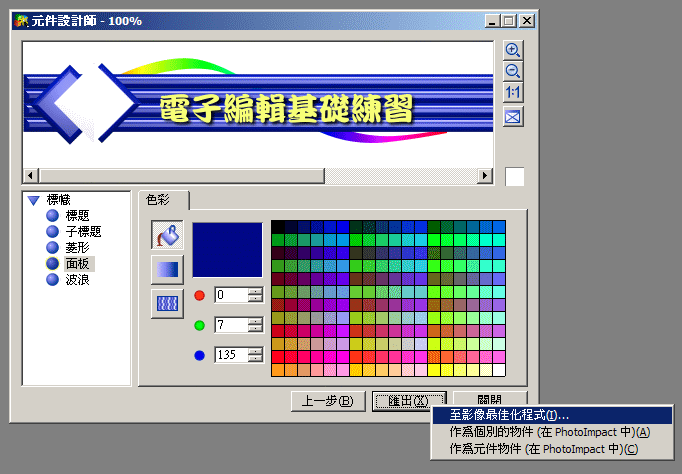Screen dimensions: 682x474
Task: Click the preview scrollbar right arrow
Action: (485, 176)
